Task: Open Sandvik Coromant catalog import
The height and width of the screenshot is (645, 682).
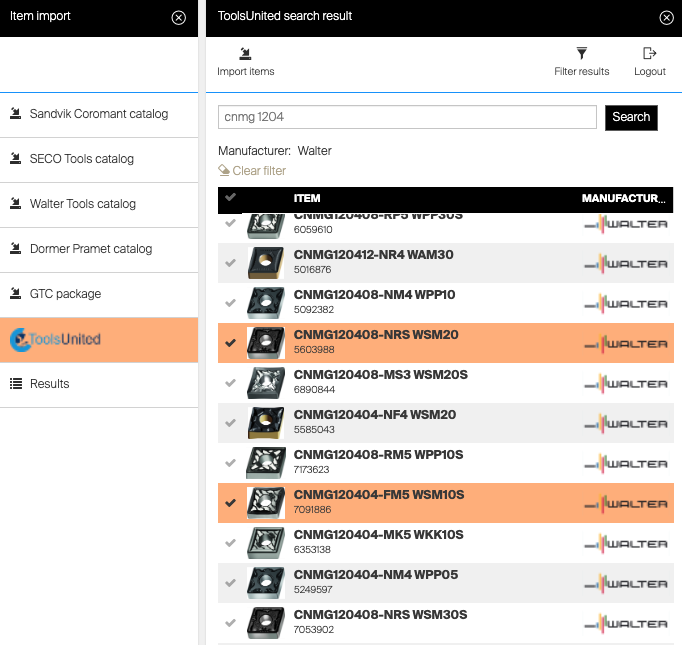Action: coord(98,114)
